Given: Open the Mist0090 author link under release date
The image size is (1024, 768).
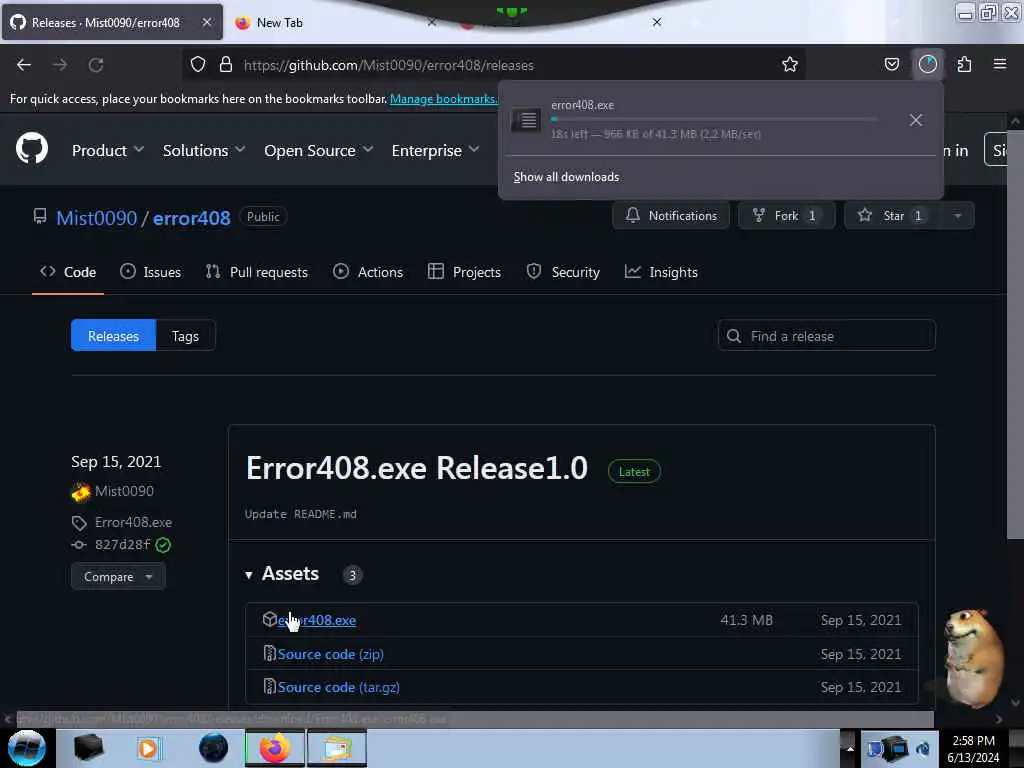Looking at the screenshot, I should 124,491.
